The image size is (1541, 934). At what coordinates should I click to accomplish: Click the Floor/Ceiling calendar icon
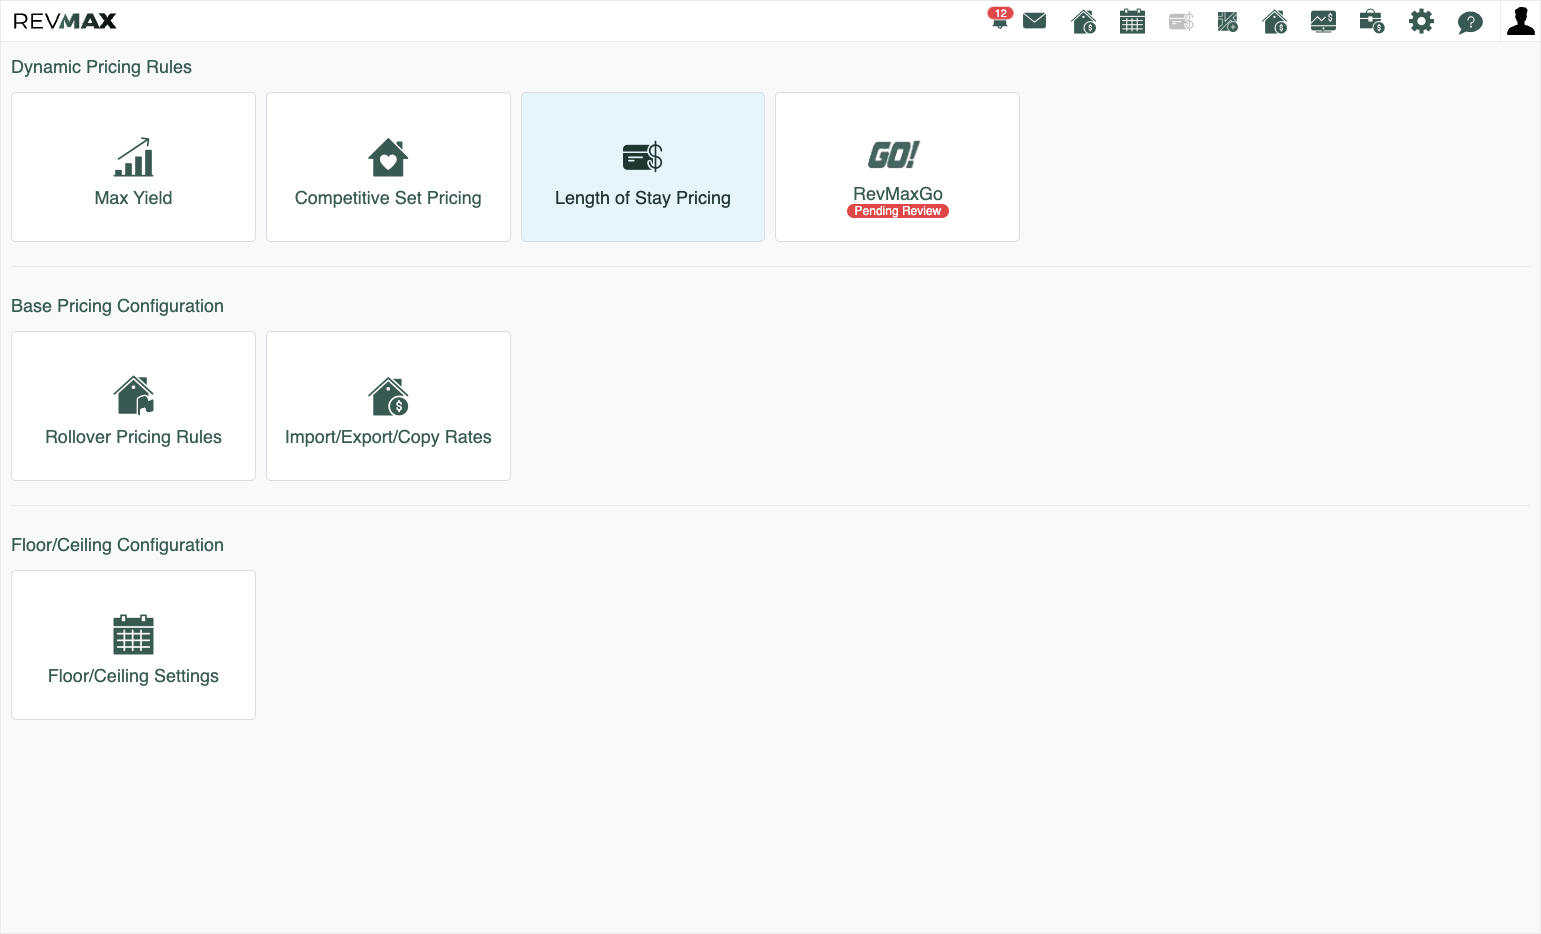click(133, 635)
